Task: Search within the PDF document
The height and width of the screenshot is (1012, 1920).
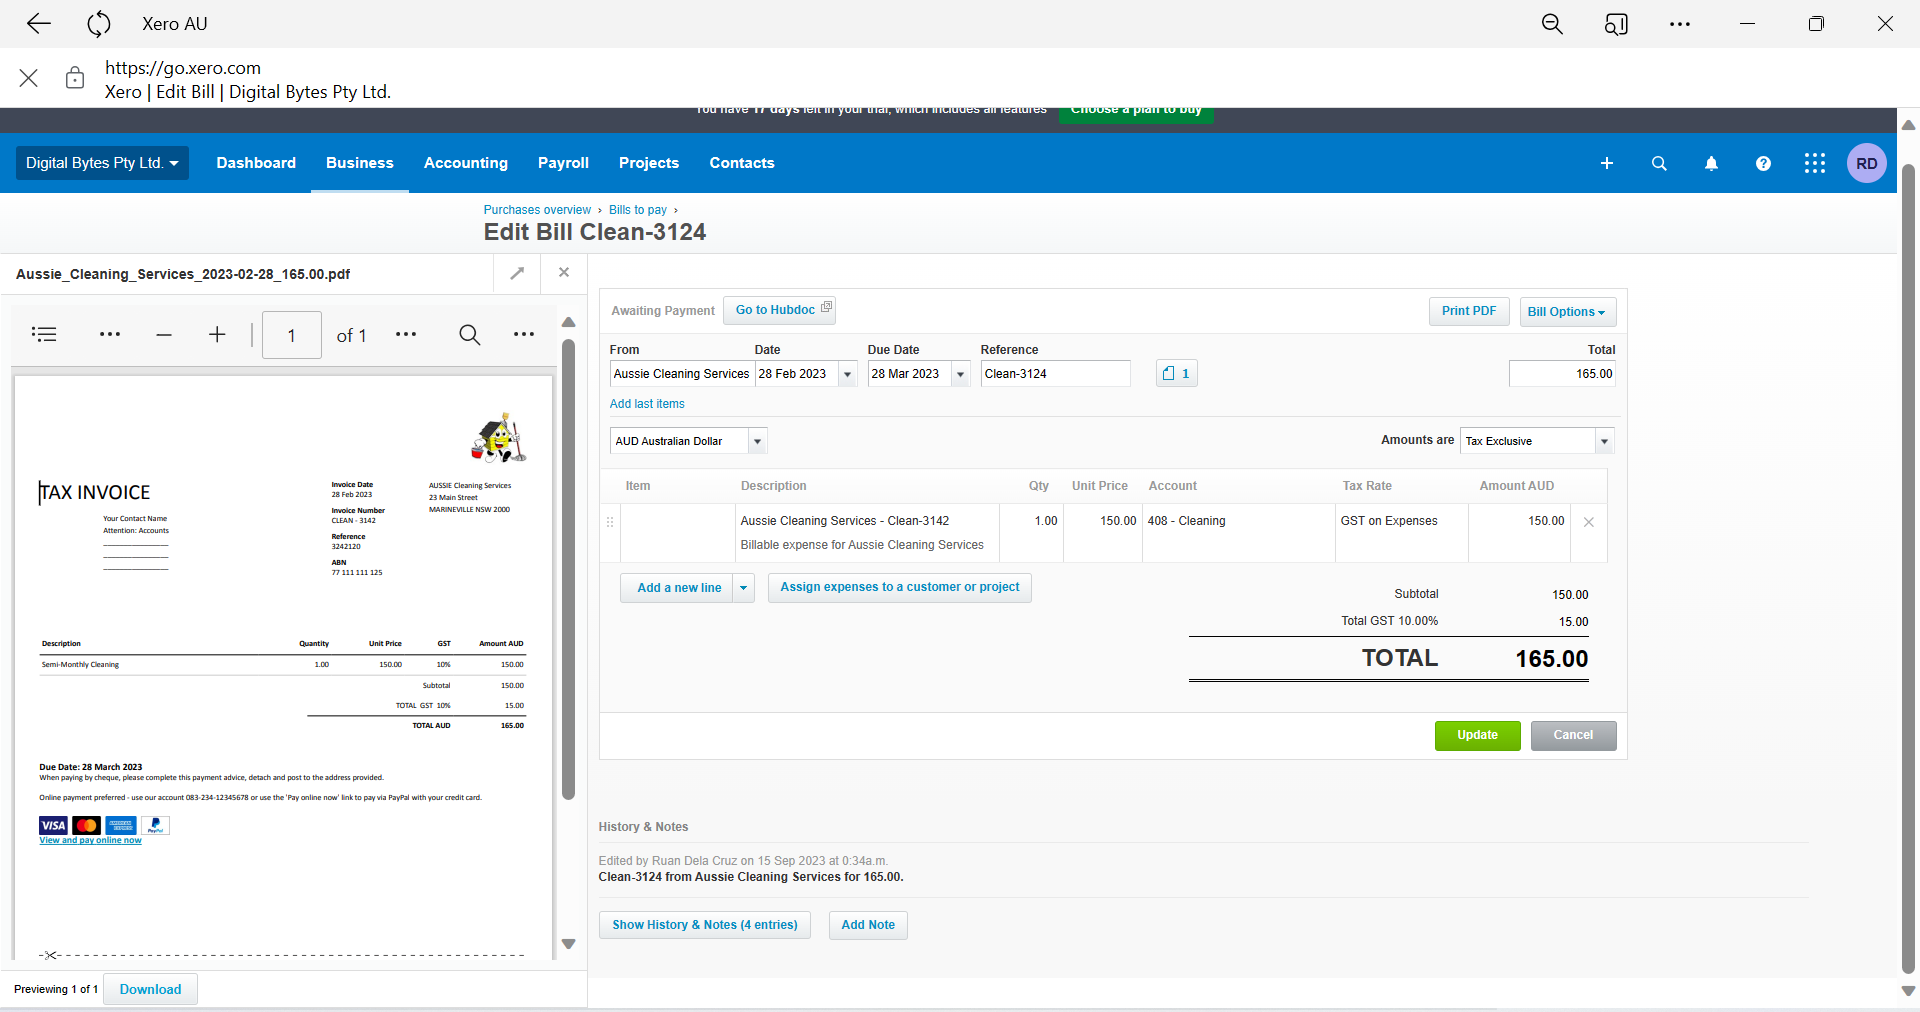Action: pos(470,335)
